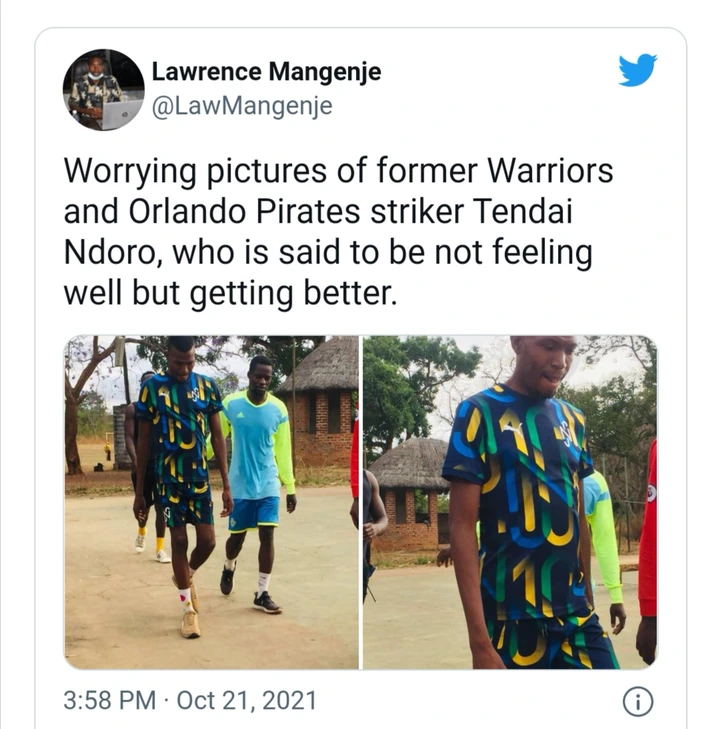Open Lawrence Mangenje's profile picture

point(103,89)
